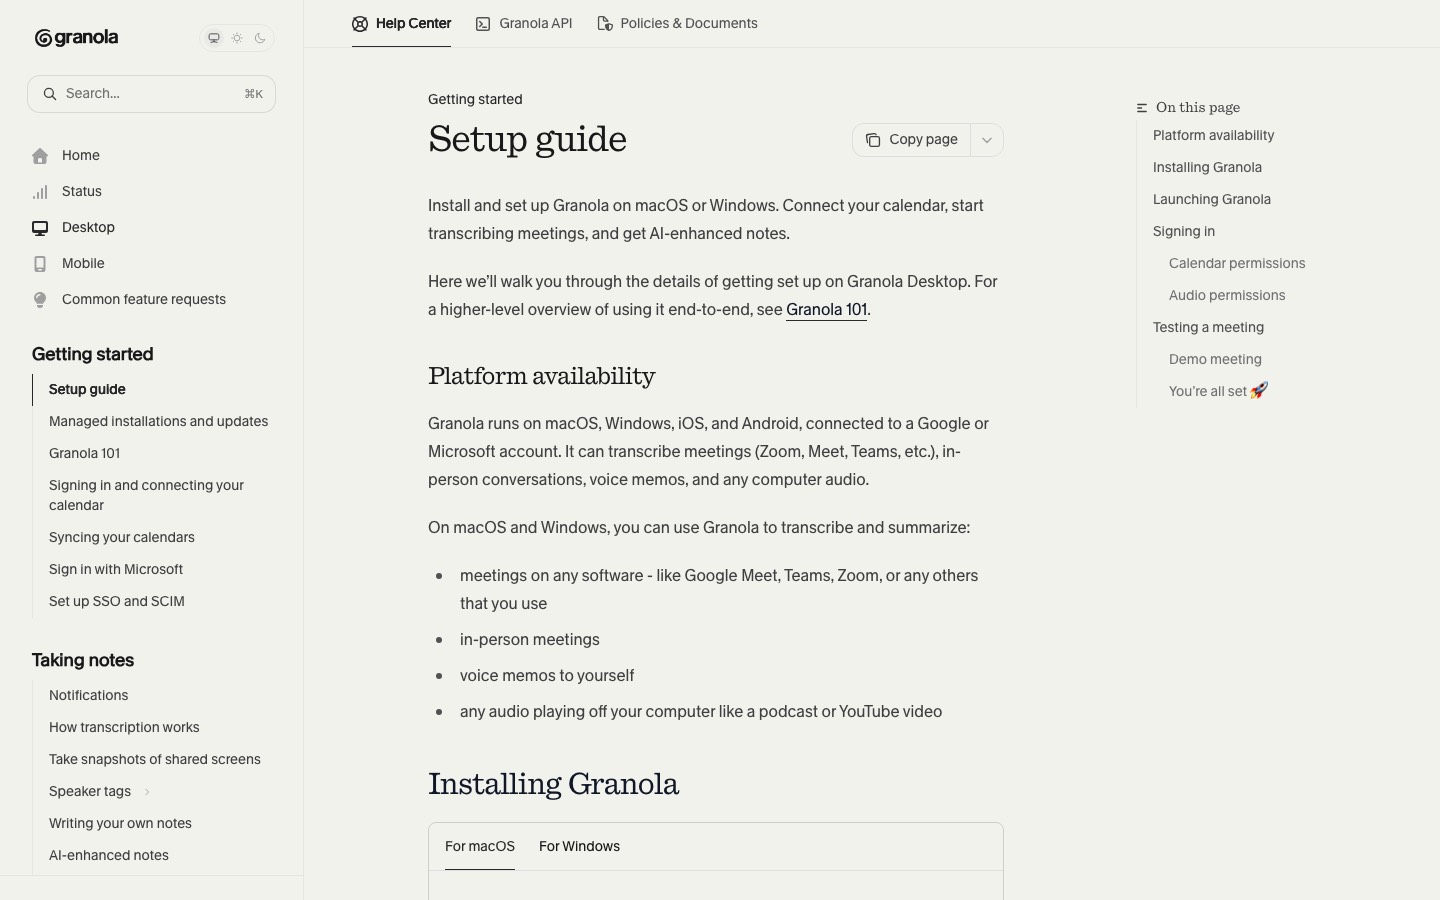Click the copy icon in Copy page

pyautogui.click(x=873, y=140)
